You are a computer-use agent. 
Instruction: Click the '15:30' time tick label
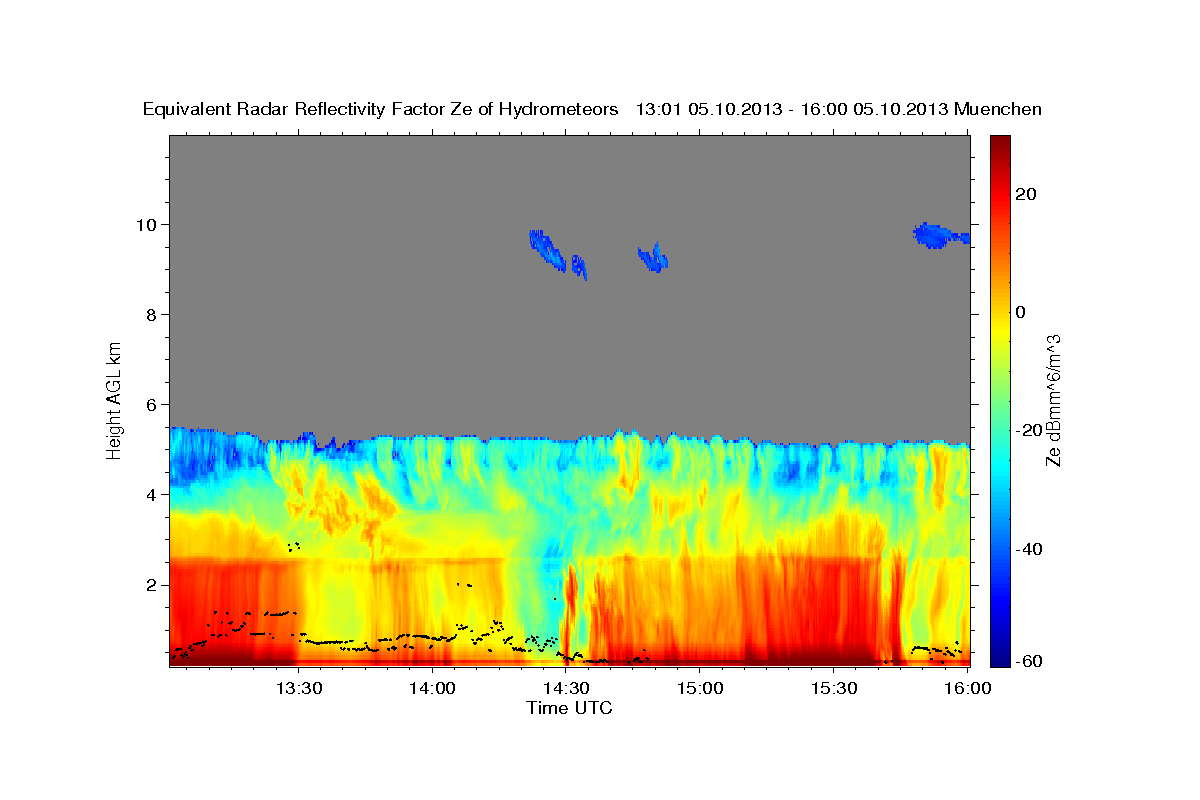tap(834, 688)
